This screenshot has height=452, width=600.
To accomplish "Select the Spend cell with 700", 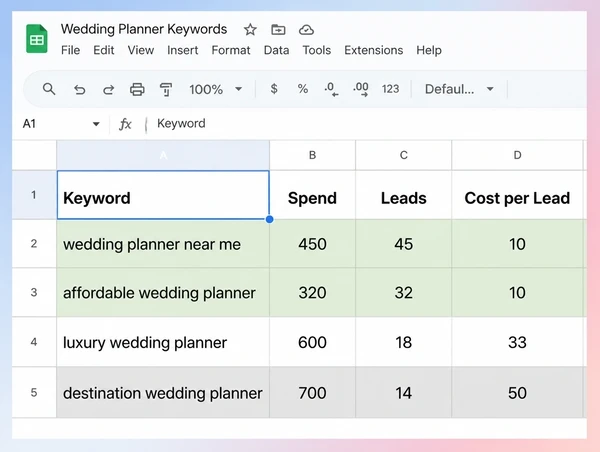I will tap(312, 392).
